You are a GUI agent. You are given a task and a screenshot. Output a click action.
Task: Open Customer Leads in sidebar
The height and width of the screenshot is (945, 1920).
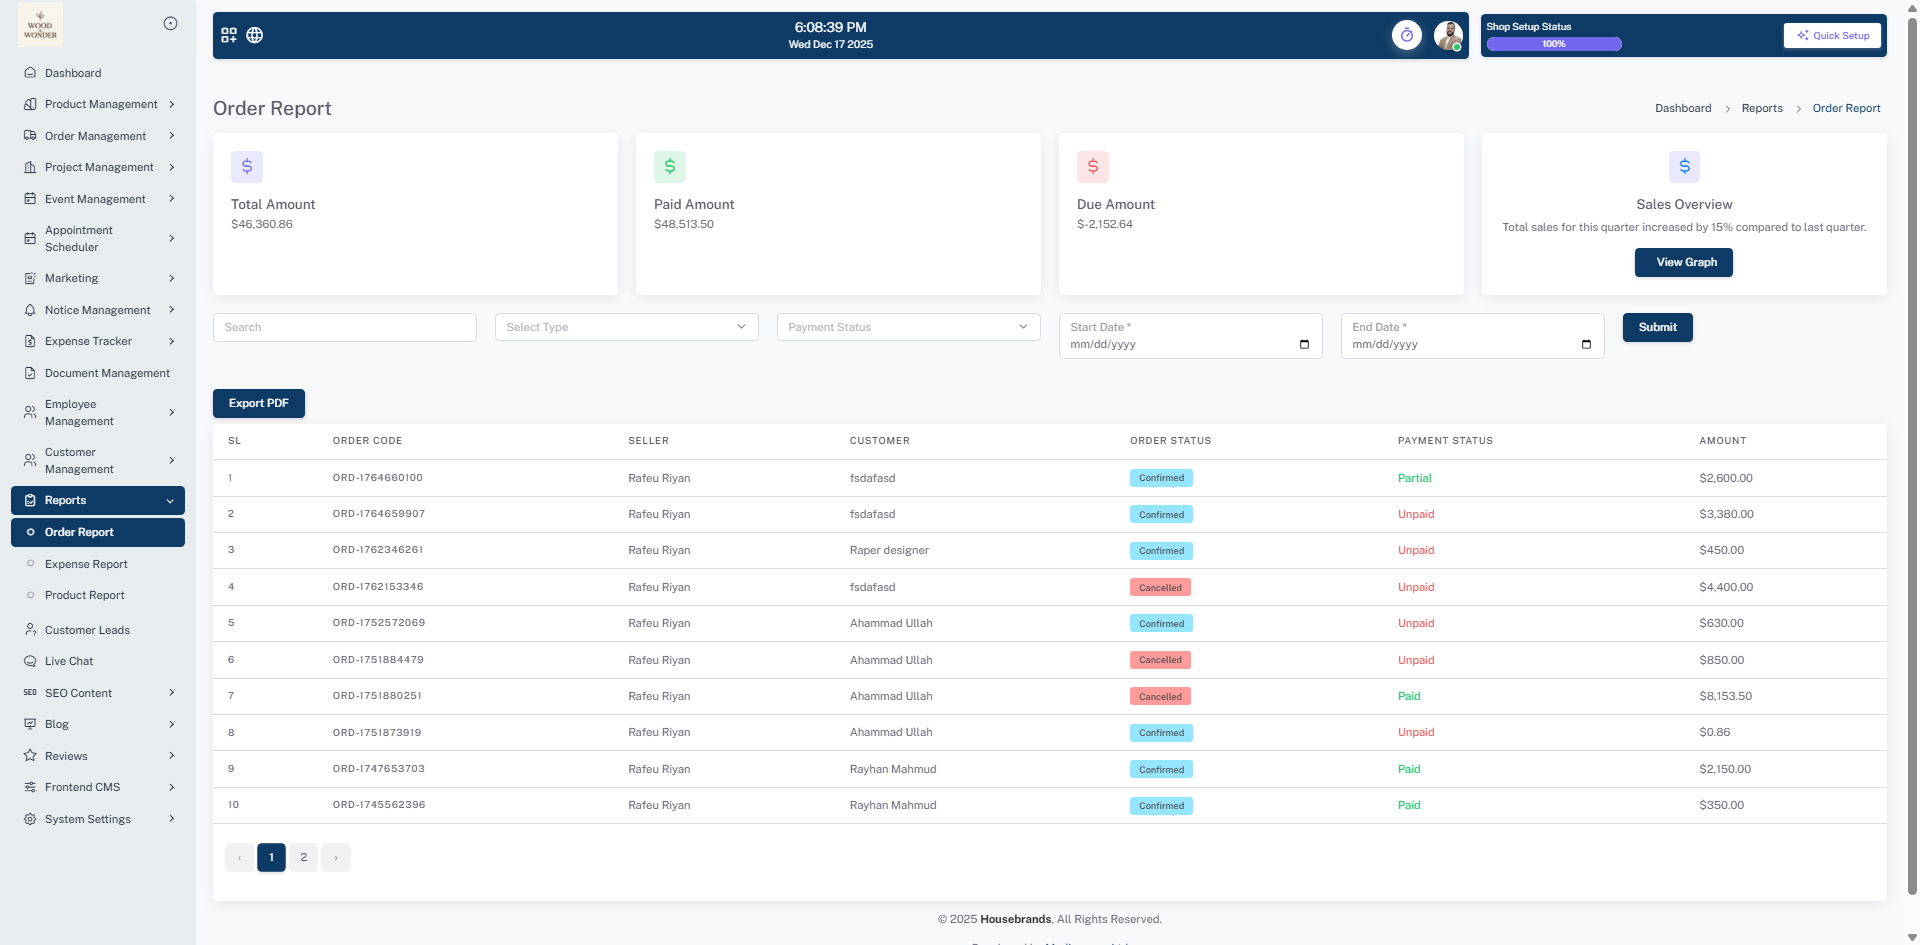coord(87,630)
